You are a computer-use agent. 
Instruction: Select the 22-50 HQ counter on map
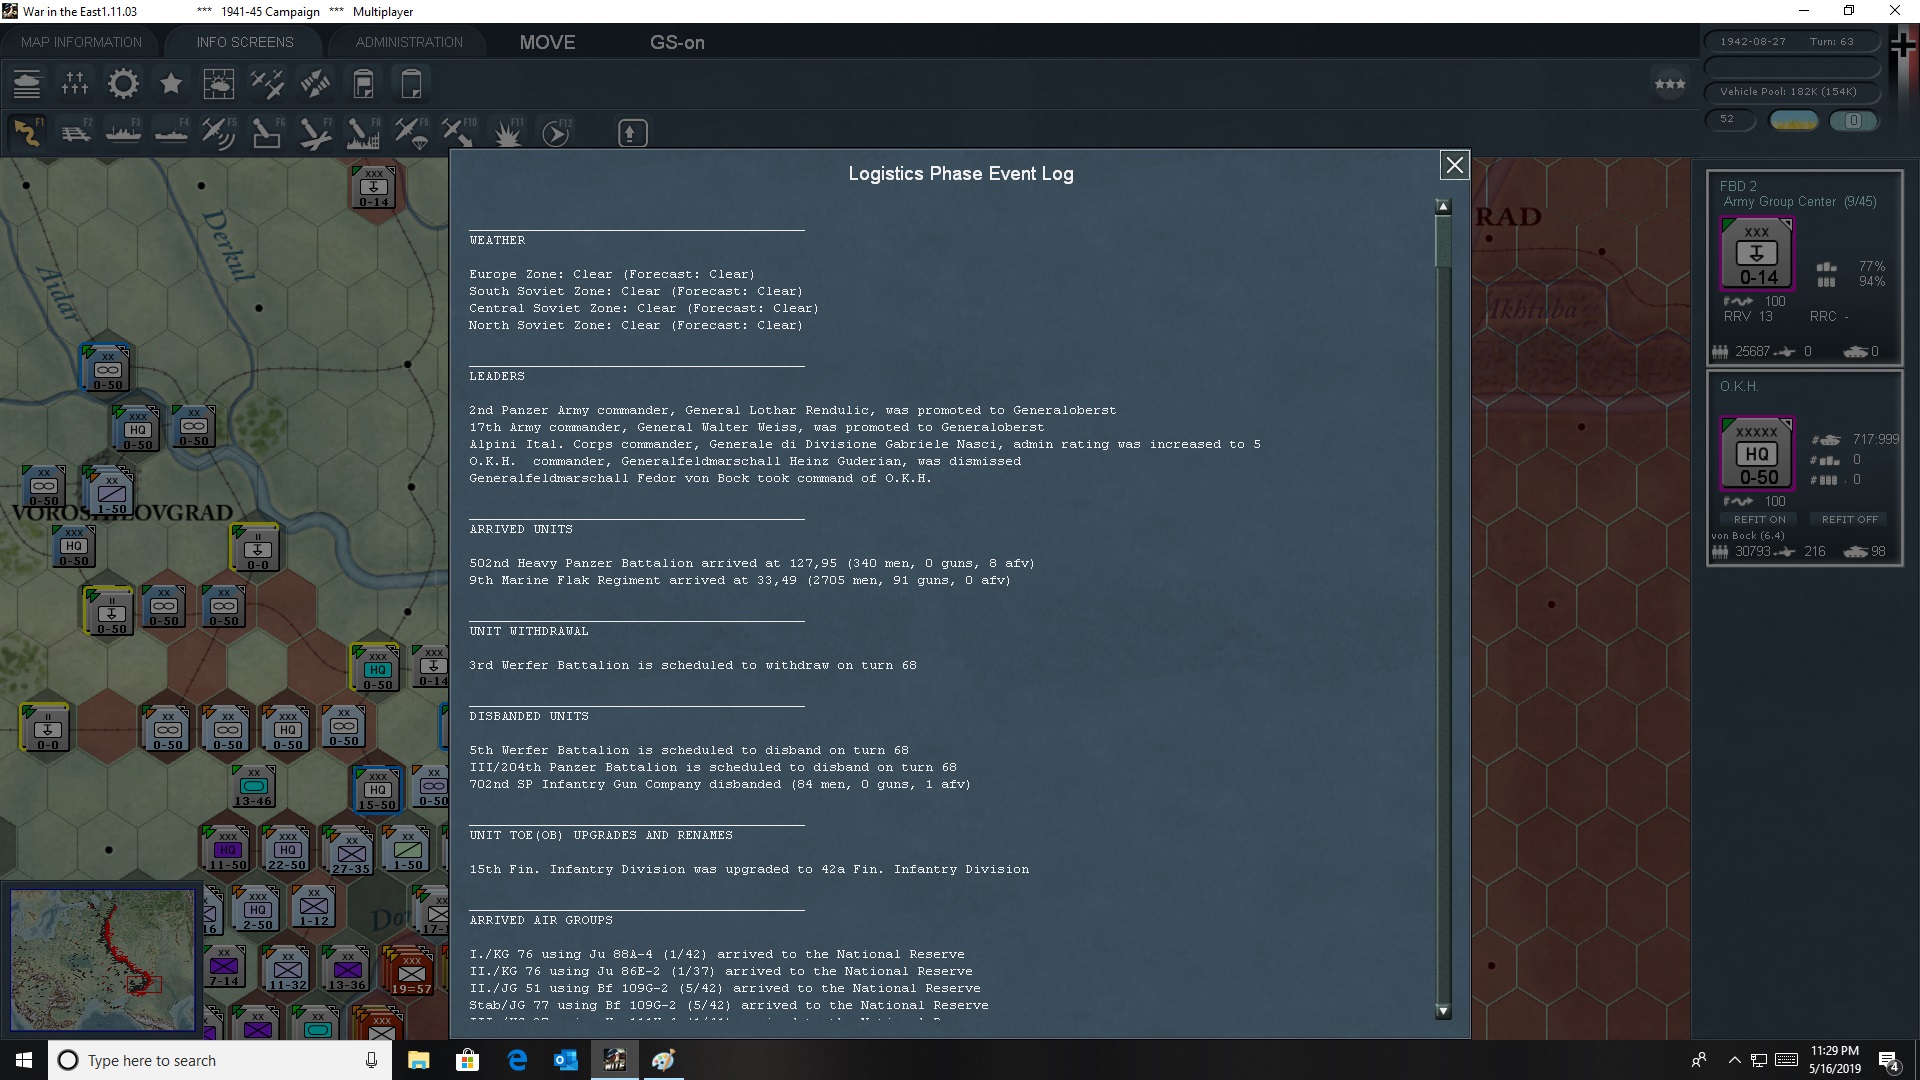click(x=287, y=848)
